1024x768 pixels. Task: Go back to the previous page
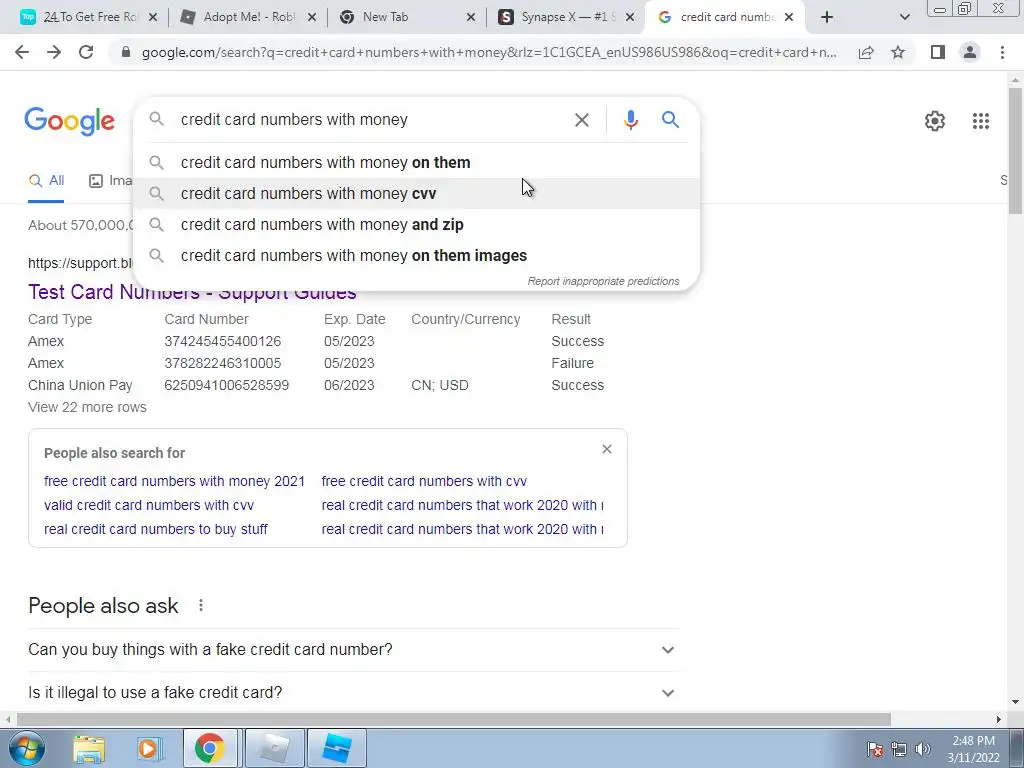22,52
